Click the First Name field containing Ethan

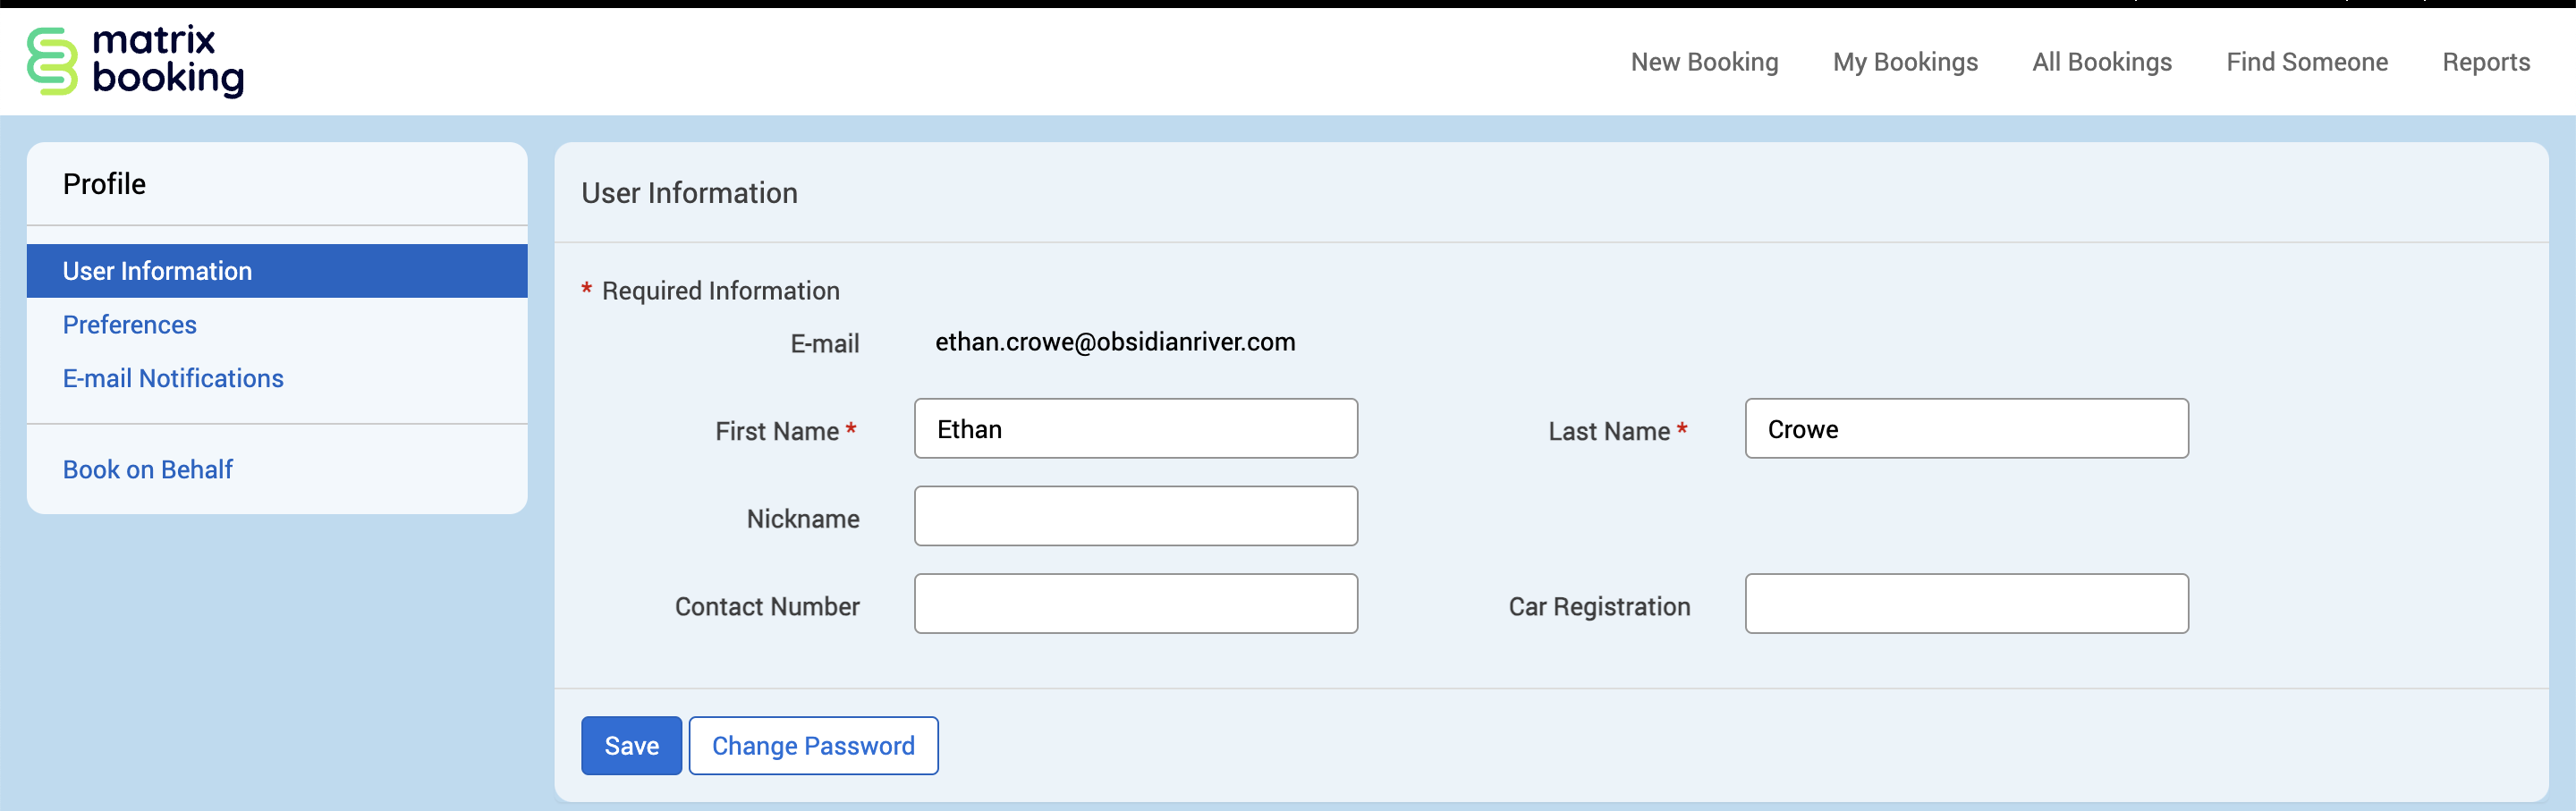click(x=1135, y=429)
